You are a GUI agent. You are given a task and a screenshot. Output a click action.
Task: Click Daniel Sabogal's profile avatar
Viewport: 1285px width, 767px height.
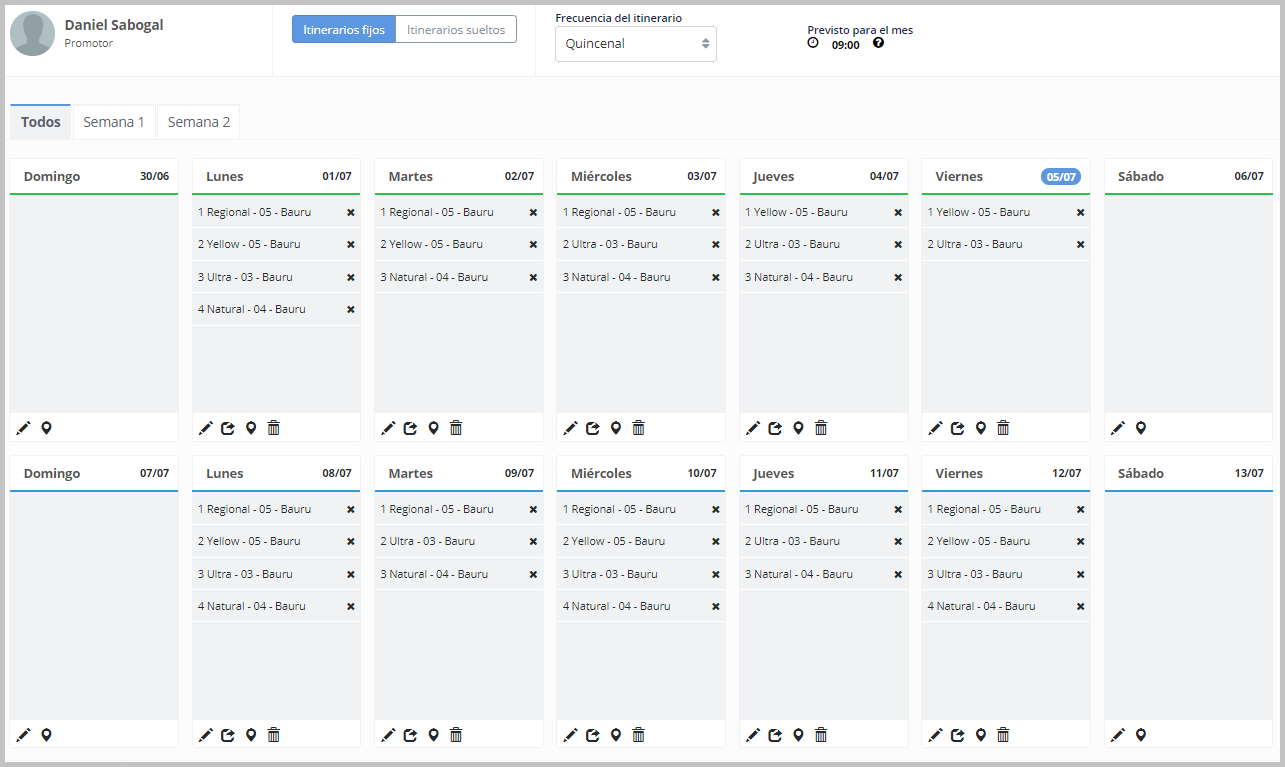pyautogui.click(x=32, y=34)
